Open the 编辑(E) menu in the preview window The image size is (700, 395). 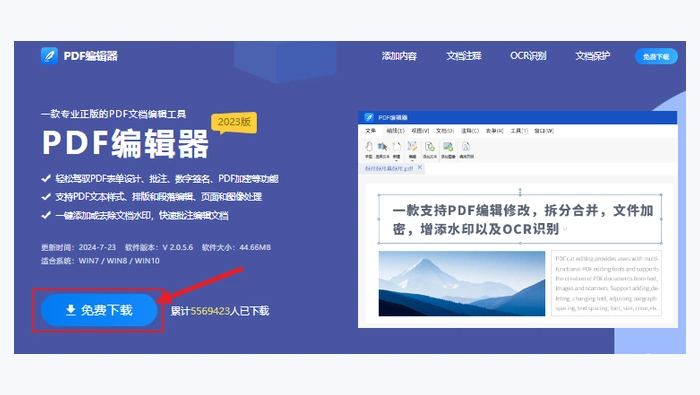(x=395, y=131)
